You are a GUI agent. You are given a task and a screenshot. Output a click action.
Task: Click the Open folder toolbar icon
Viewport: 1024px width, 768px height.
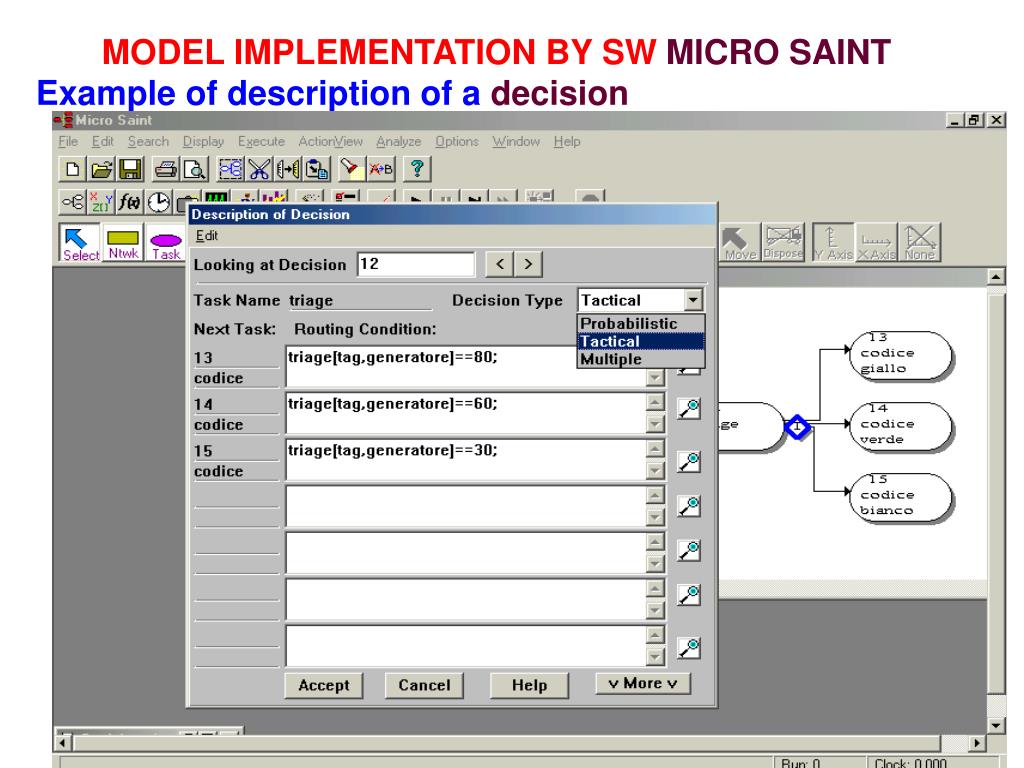click(101, 170)
